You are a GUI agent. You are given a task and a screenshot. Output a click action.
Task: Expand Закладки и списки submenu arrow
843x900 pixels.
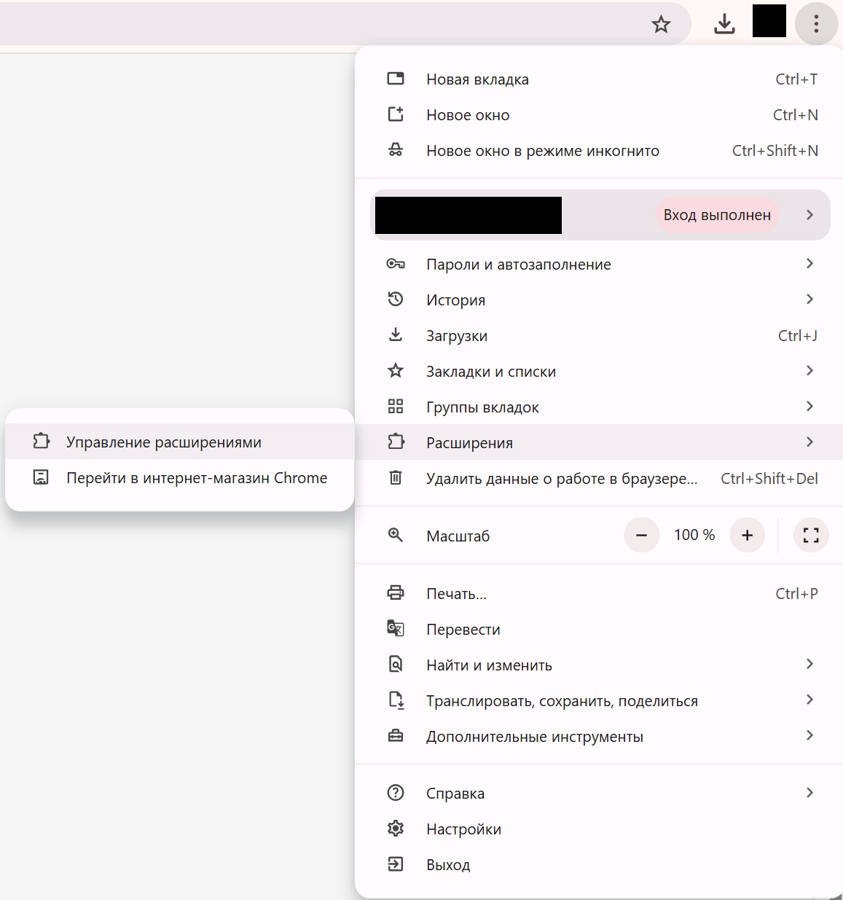point(810,370)
